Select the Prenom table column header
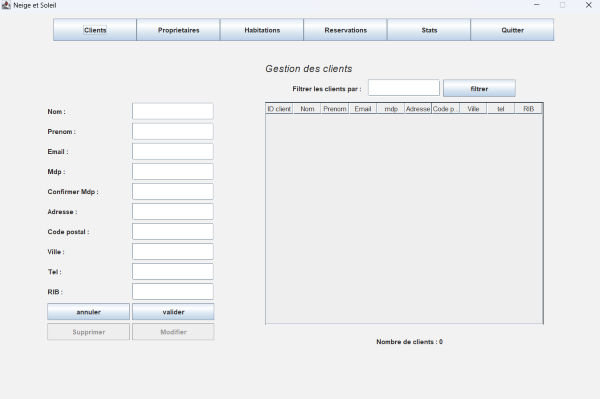 click(x=335, y=109)
